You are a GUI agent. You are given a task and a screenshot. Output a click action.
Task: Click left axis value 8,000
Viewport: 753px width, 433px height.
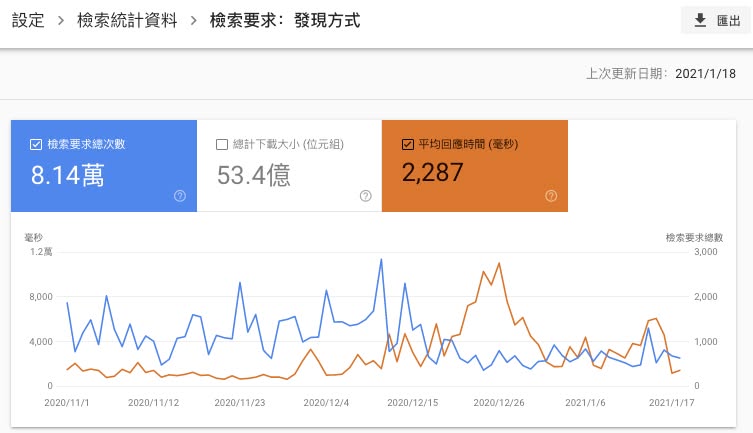(x=41, y=297)
